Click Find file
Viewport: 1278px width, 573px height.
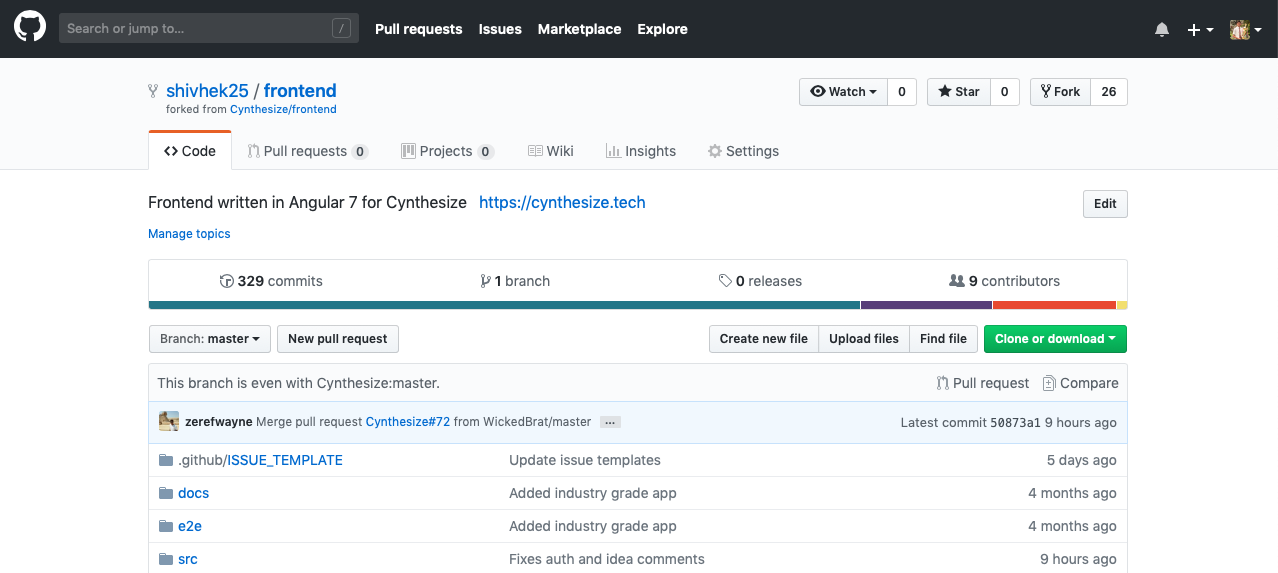coord(944,339)
